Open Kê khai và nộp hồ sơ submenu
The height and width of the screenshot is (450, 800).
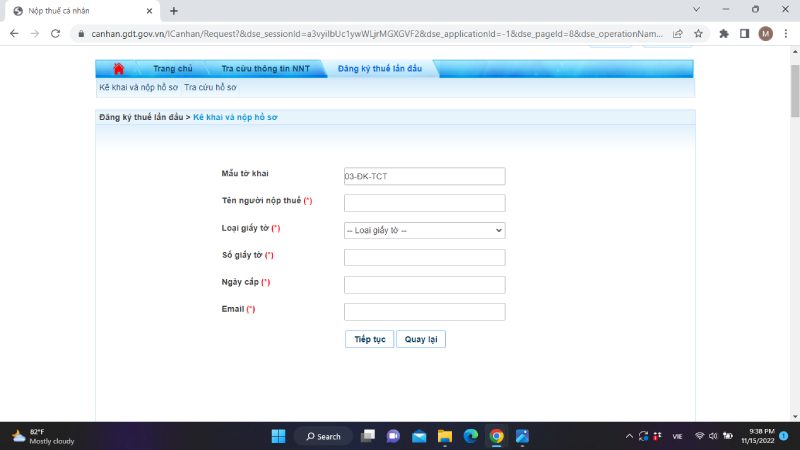(x=138, y=87)
